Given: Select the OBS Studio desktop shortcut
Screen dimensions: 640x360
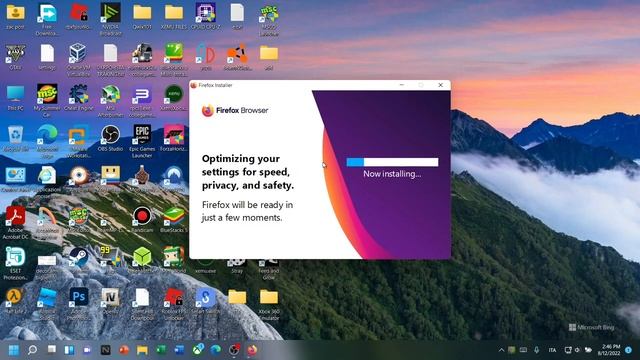Looking at the screenshot, I should [110, 139].
